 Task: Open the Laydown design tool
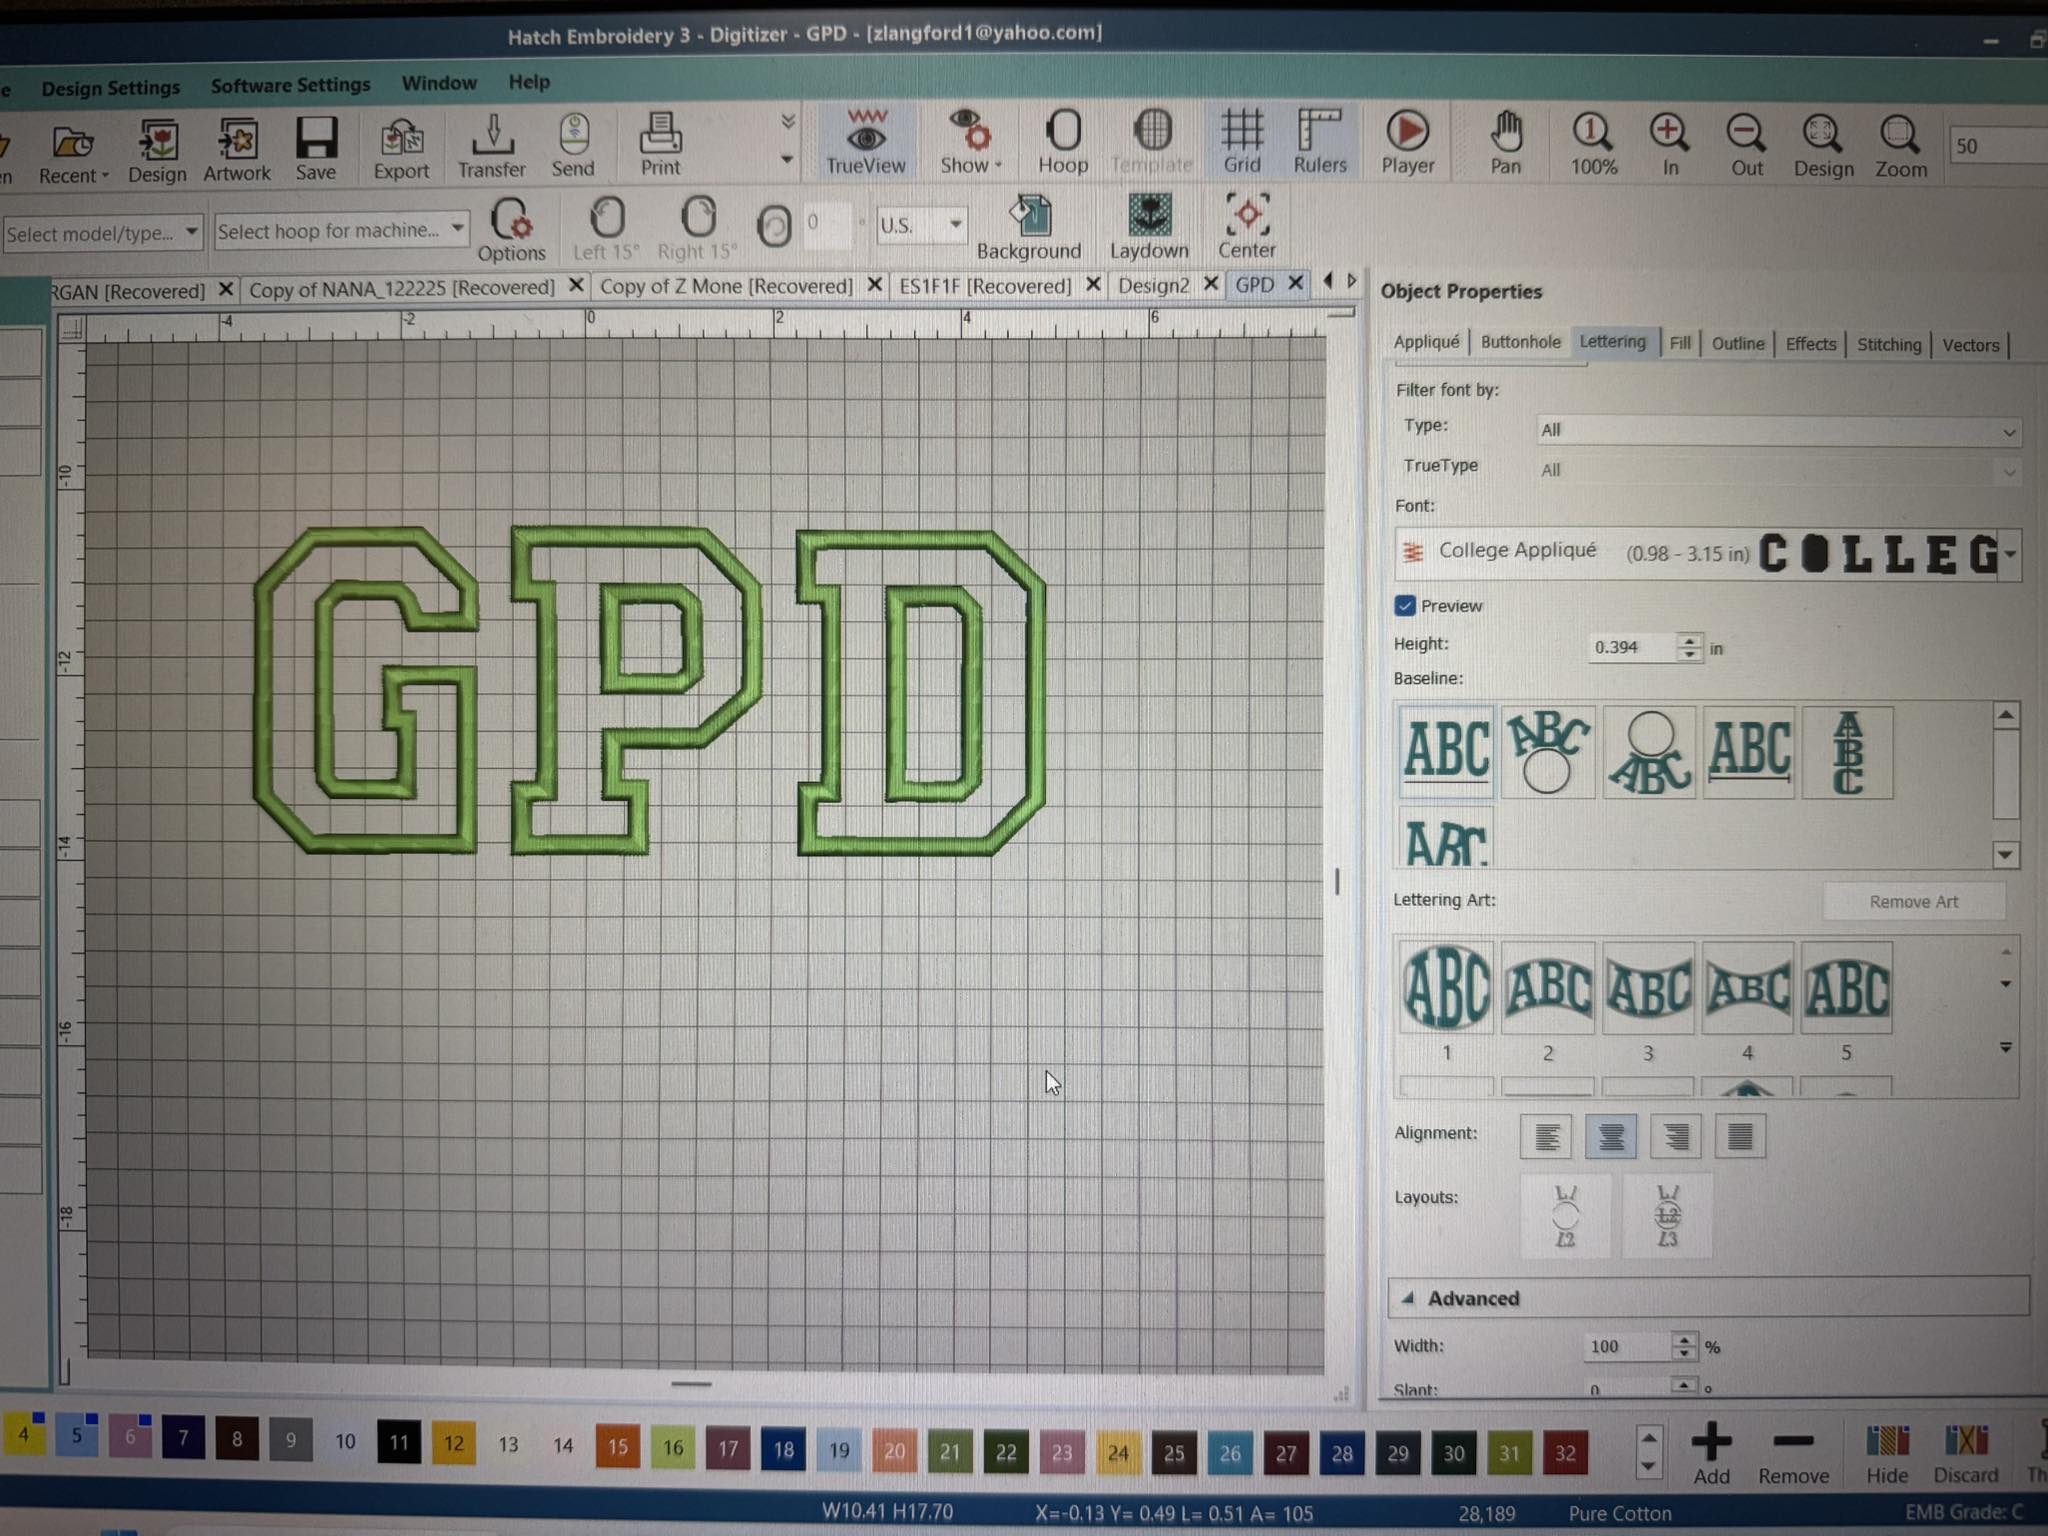click(1149, 227)
